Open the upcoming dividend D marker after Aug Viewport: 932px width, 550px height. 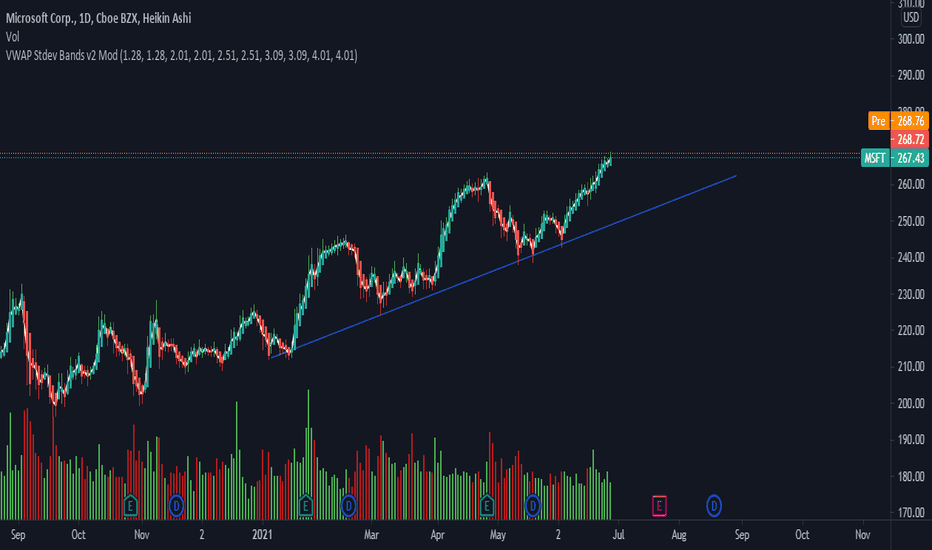coord(714,506)
